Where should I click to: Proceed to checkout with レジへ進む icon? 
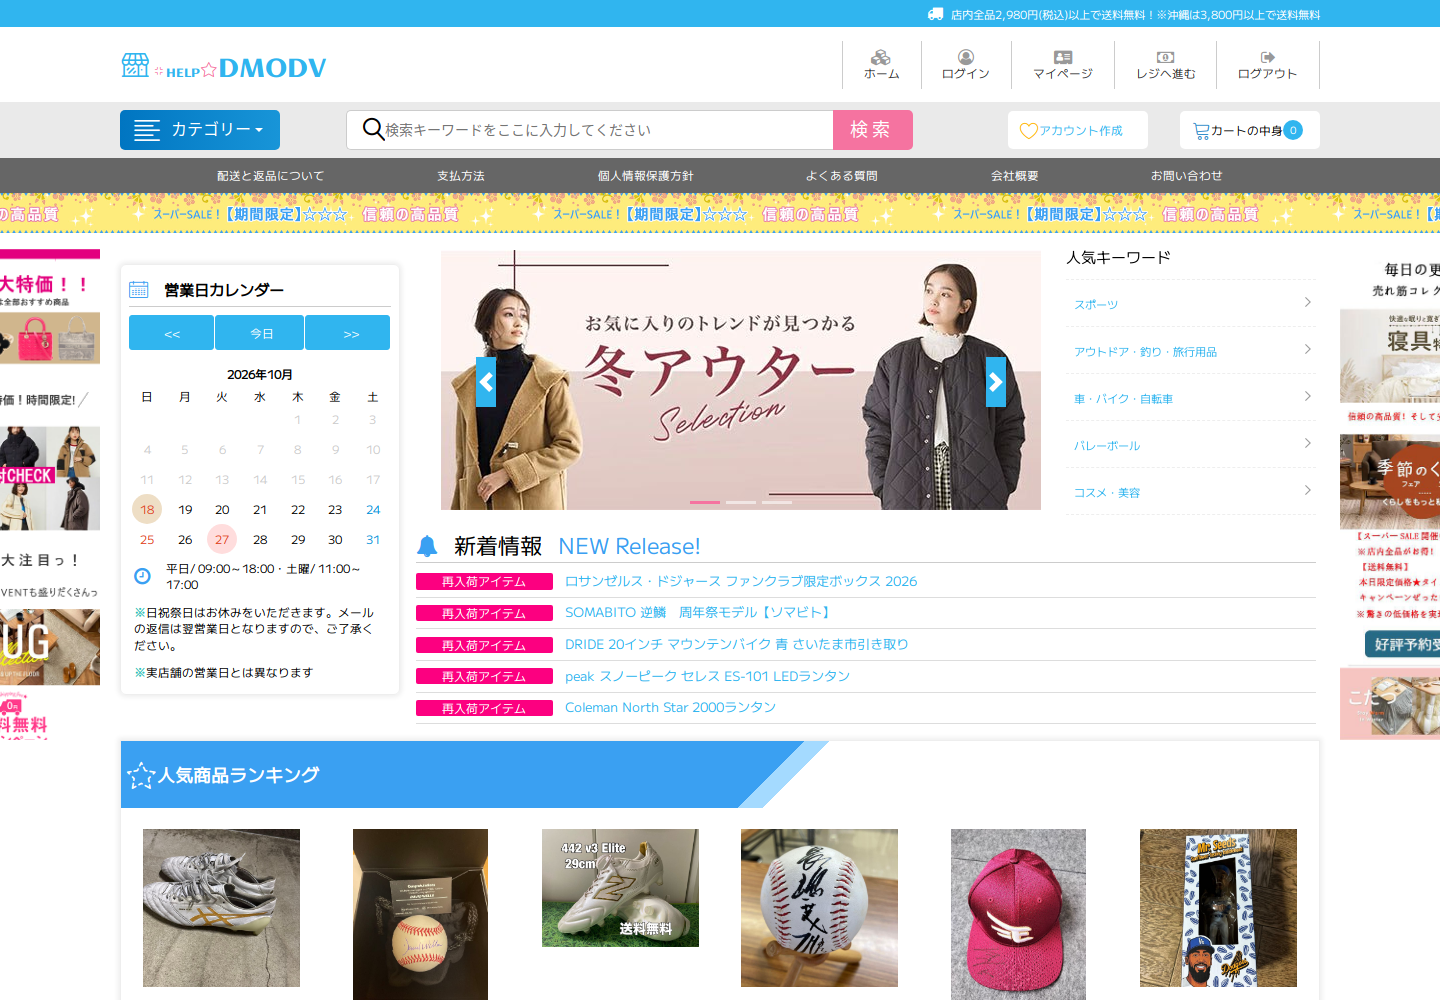[x=1166, y=57]
